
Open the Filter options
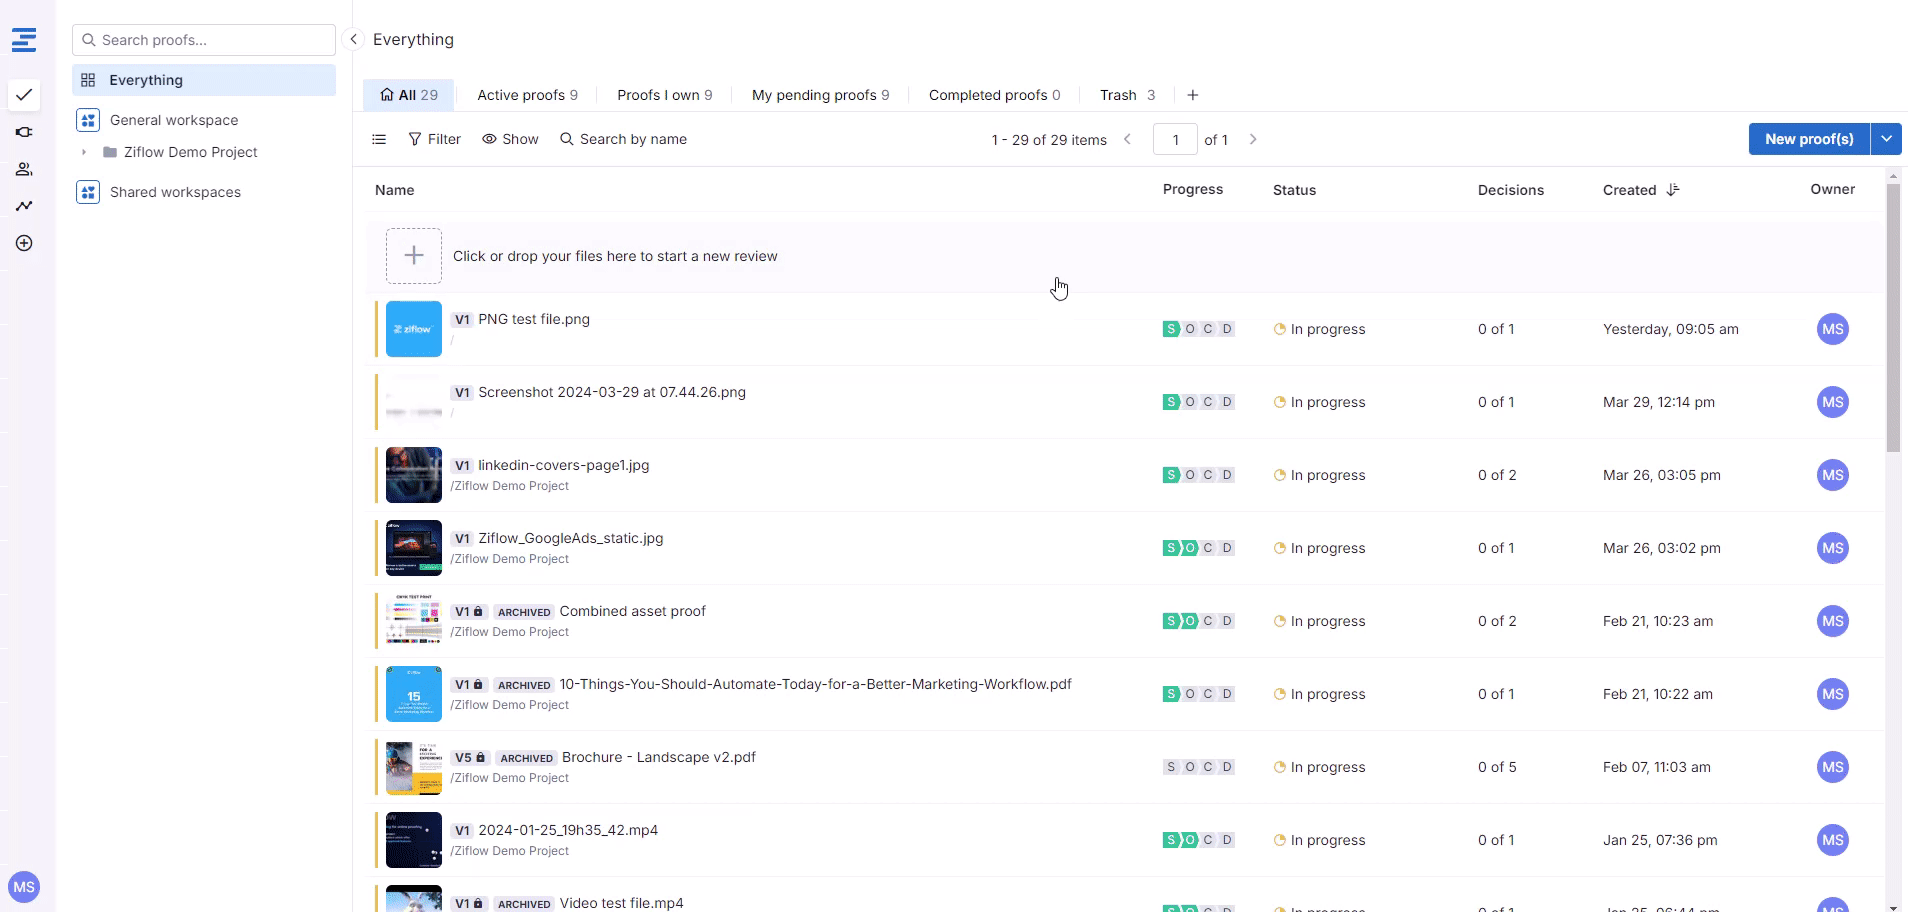(434, 139)
